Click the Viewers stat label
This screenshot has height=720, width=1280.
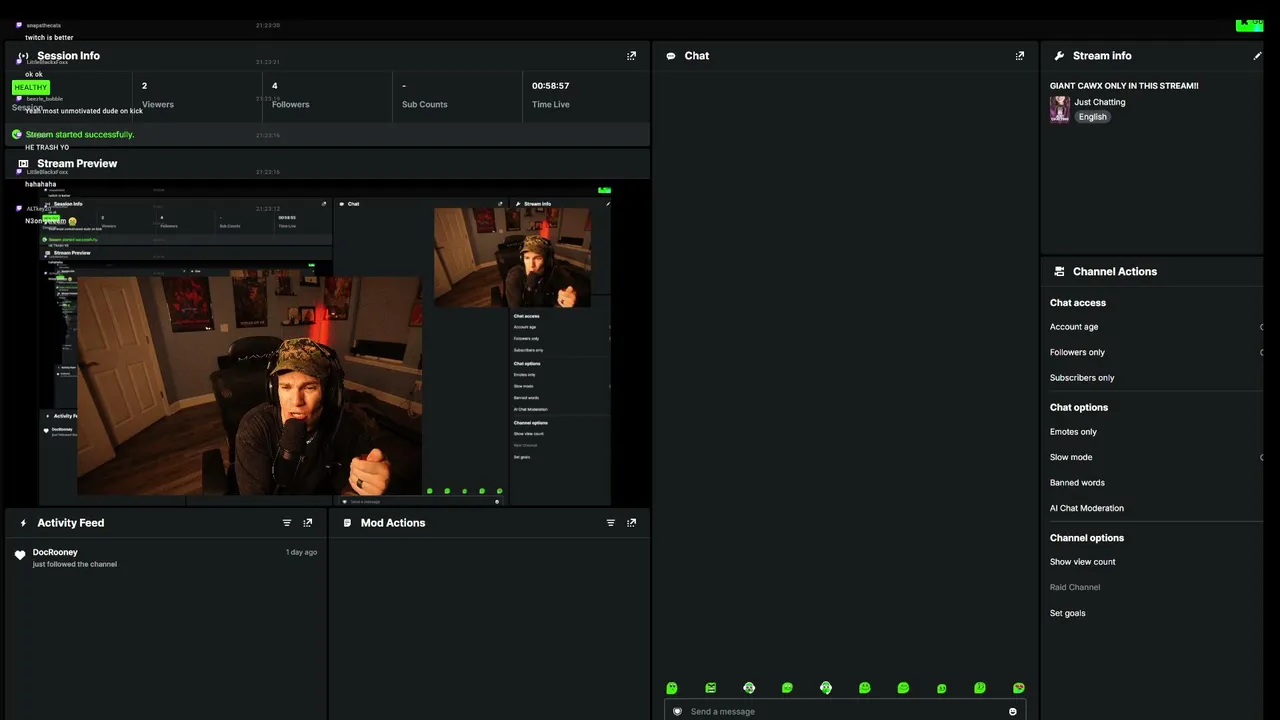pyautogui.click(x=158, y=104)
